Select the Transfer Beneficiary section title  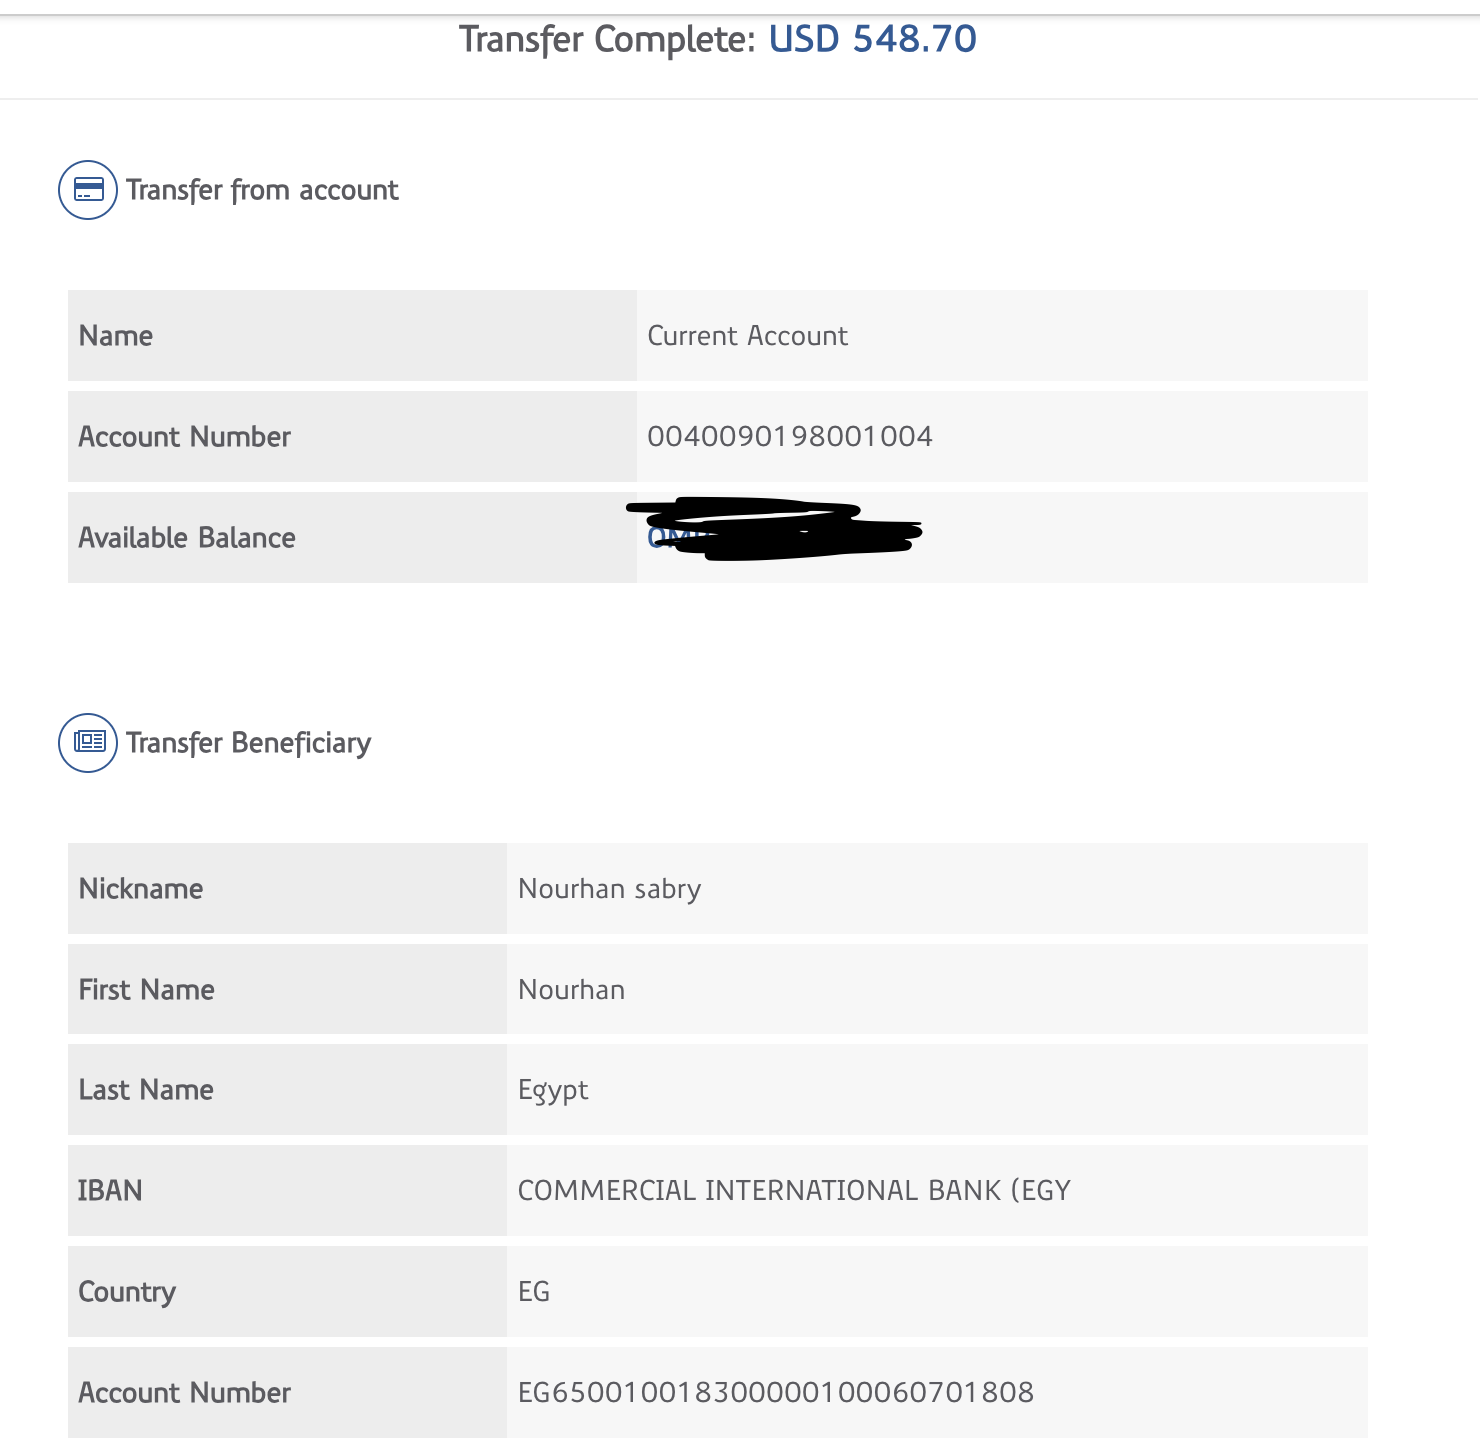[248, 743]
